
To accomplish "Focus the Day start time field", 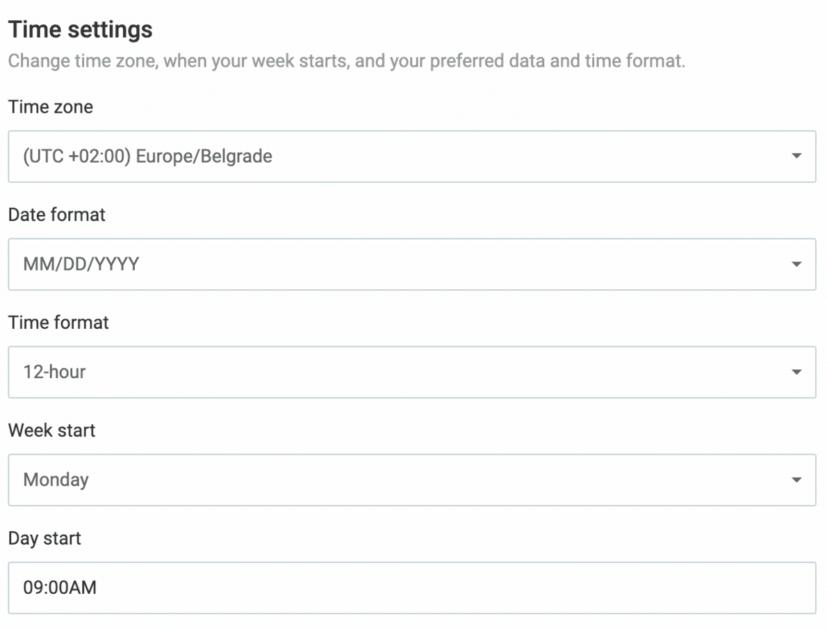I will pyautogui.click(x=411, y=588).
